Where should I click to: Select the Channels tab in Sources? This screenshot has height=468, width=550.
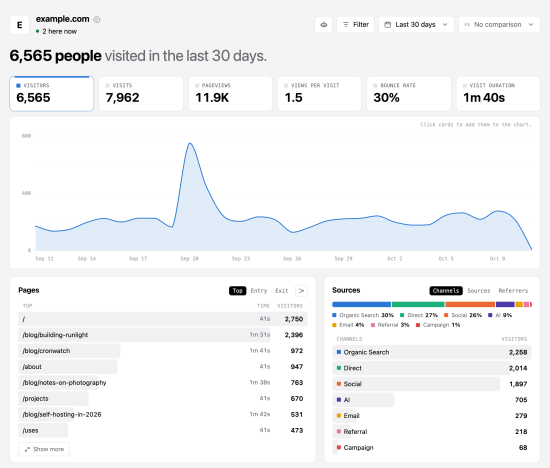click(x=446, y=290)
